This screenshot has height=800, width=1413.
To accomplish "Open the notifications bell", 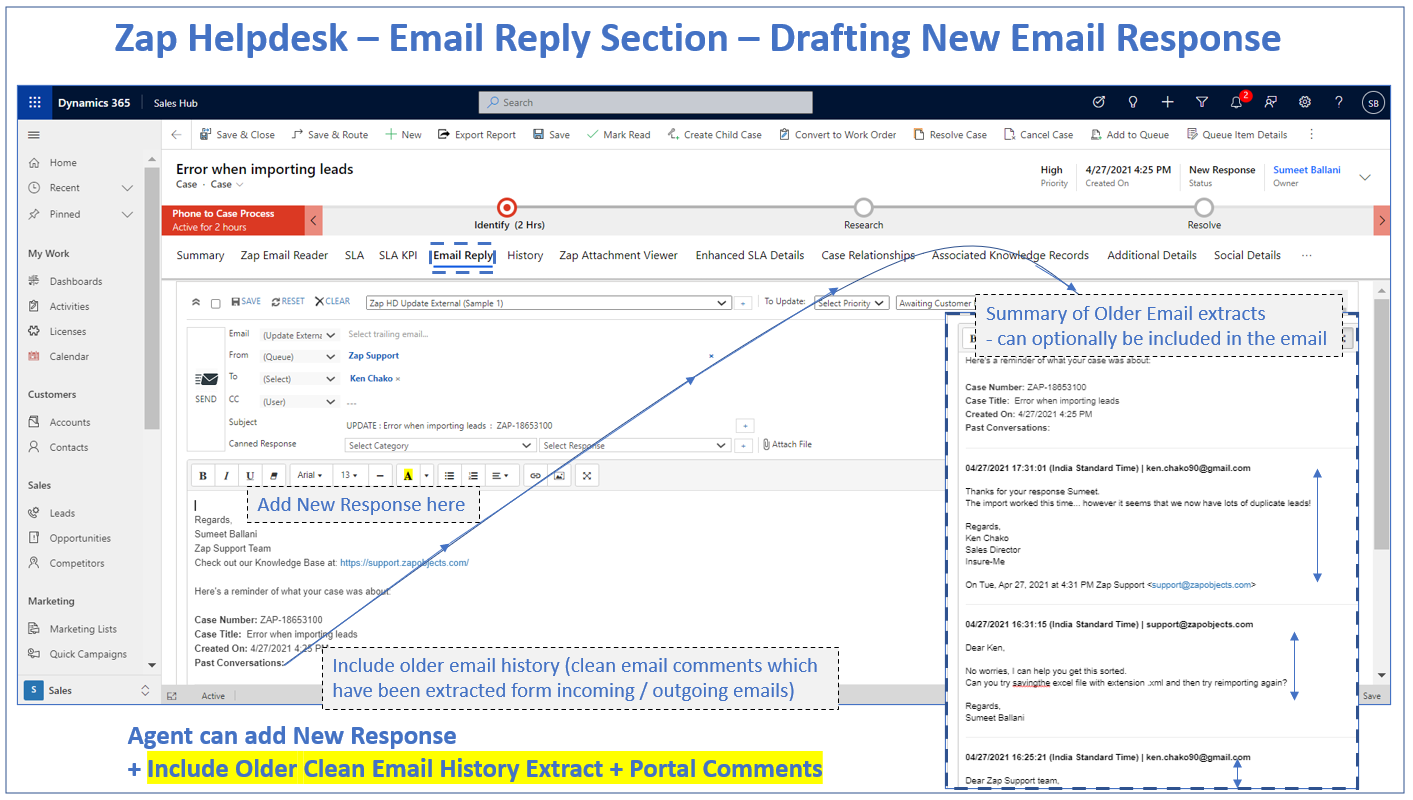I will [x=1237, y=102].
